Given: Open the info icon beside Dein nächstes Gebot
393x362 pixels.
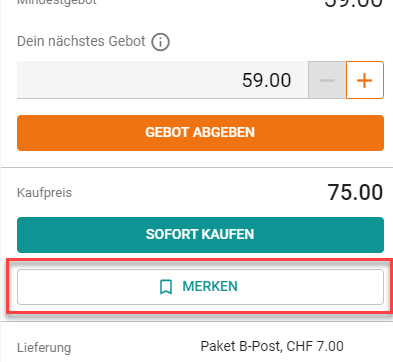Looking at the screenshot, I should coord(161,42).
